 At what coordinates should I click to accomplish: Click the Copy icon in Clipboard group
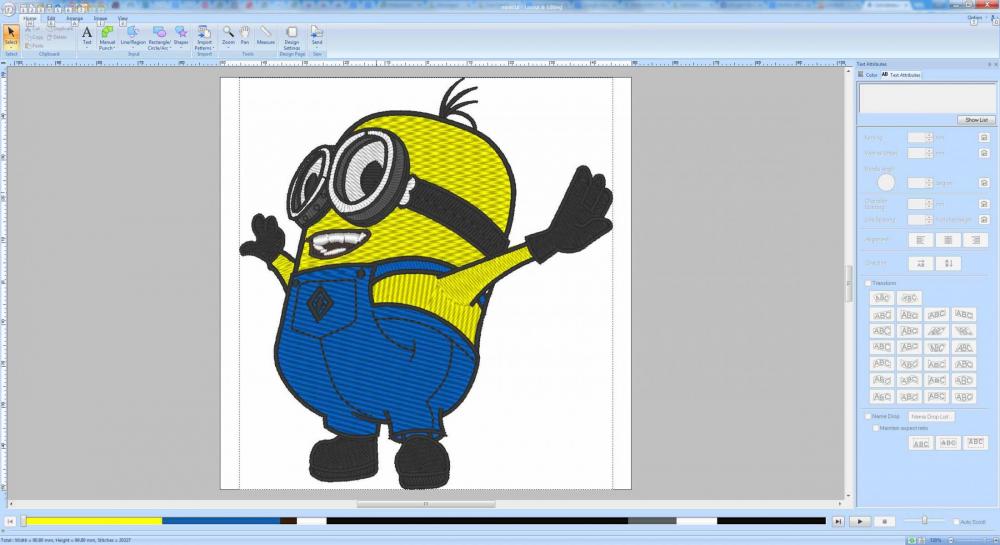coord(34,37)
